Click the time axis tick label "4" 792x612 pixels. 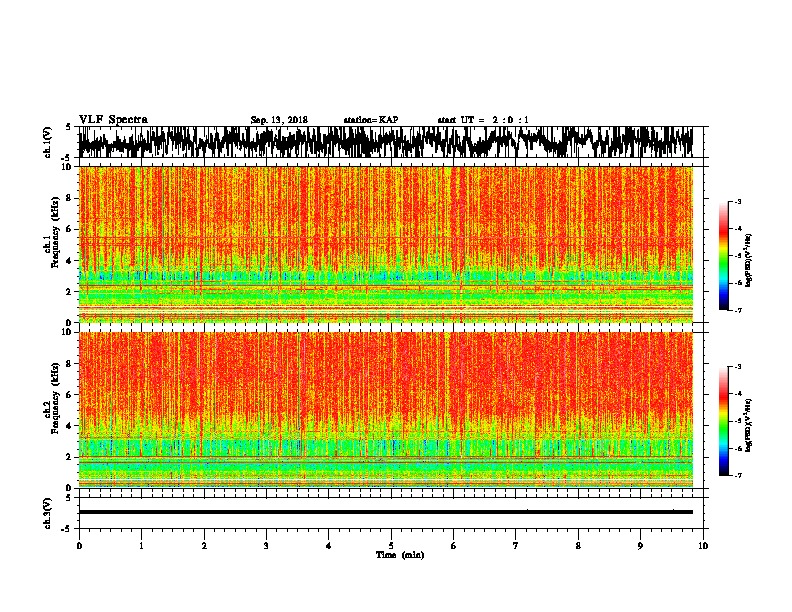pyautogui.click(x=329, y=546)
